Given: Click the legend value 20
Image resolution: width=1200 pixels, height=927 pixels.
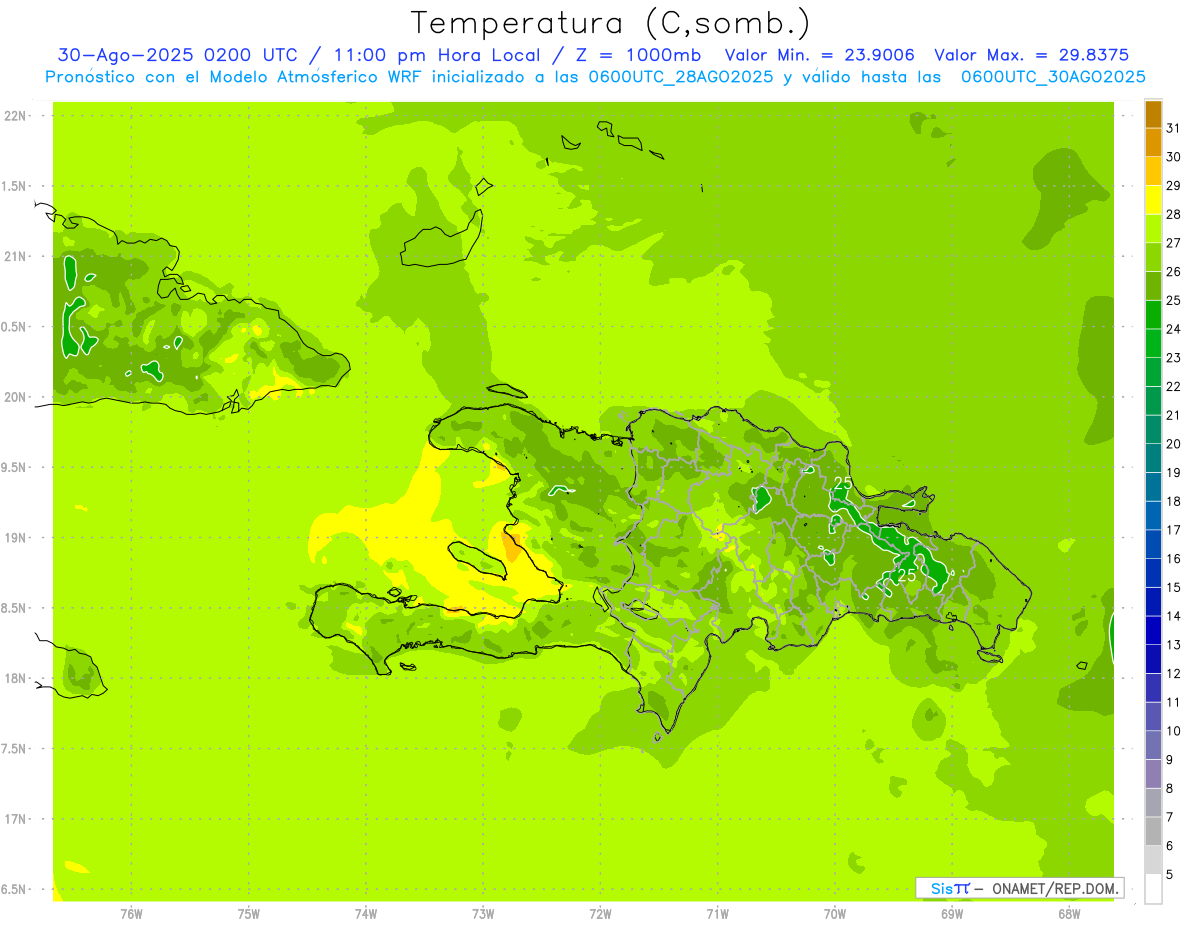Looking at the screenshot, I should coord(1173,444).
